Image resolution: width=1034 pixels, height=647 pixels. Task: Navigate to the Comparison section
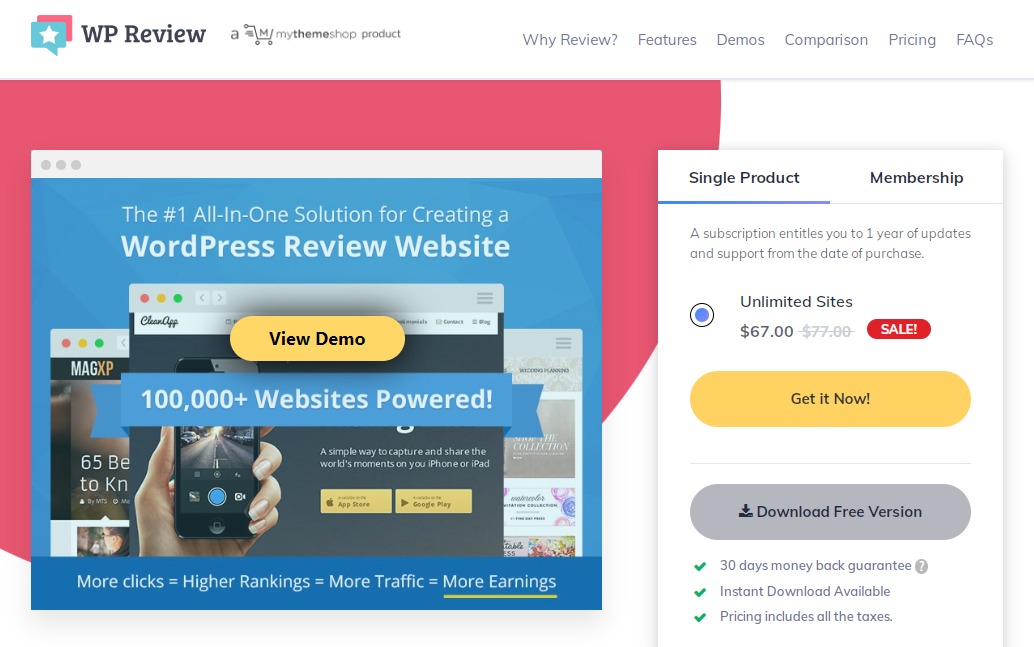pyautogui.click(x=826, y=40)
